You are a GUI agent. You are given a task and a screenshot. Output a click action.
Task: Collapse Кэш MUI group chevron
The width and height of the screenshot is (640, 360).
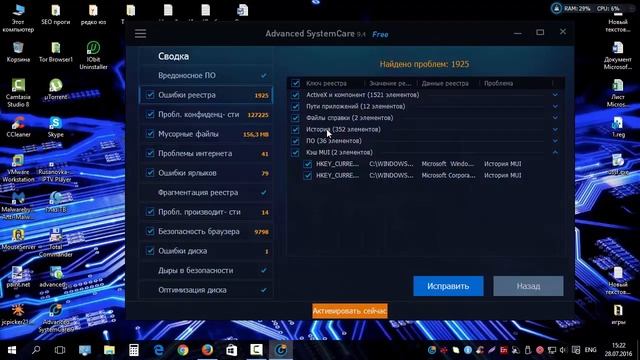(555, 152)
